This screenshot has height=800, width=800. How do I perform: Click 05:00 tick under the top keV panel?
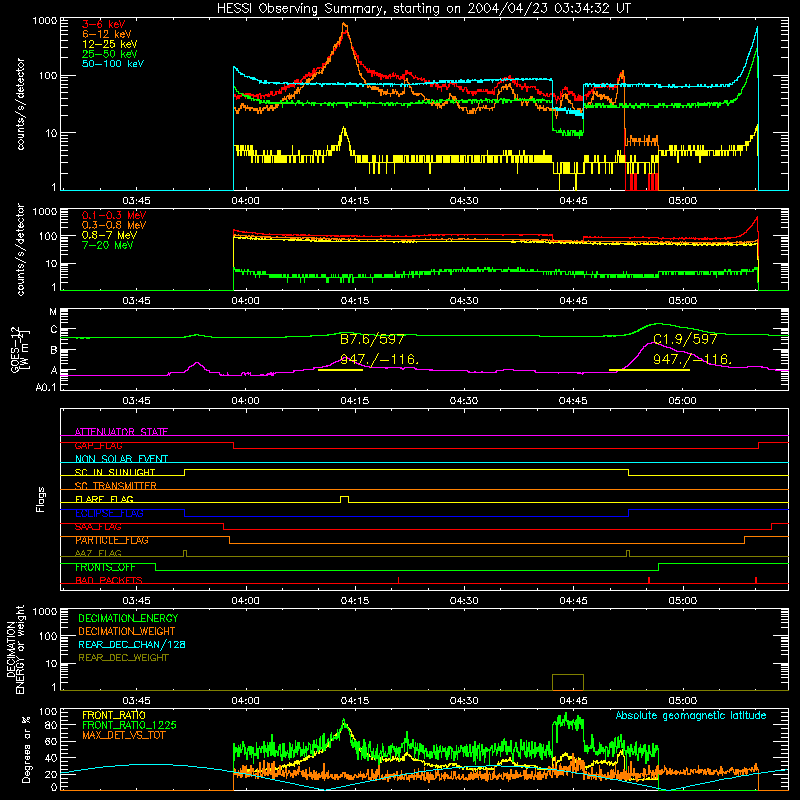[683, 201]
